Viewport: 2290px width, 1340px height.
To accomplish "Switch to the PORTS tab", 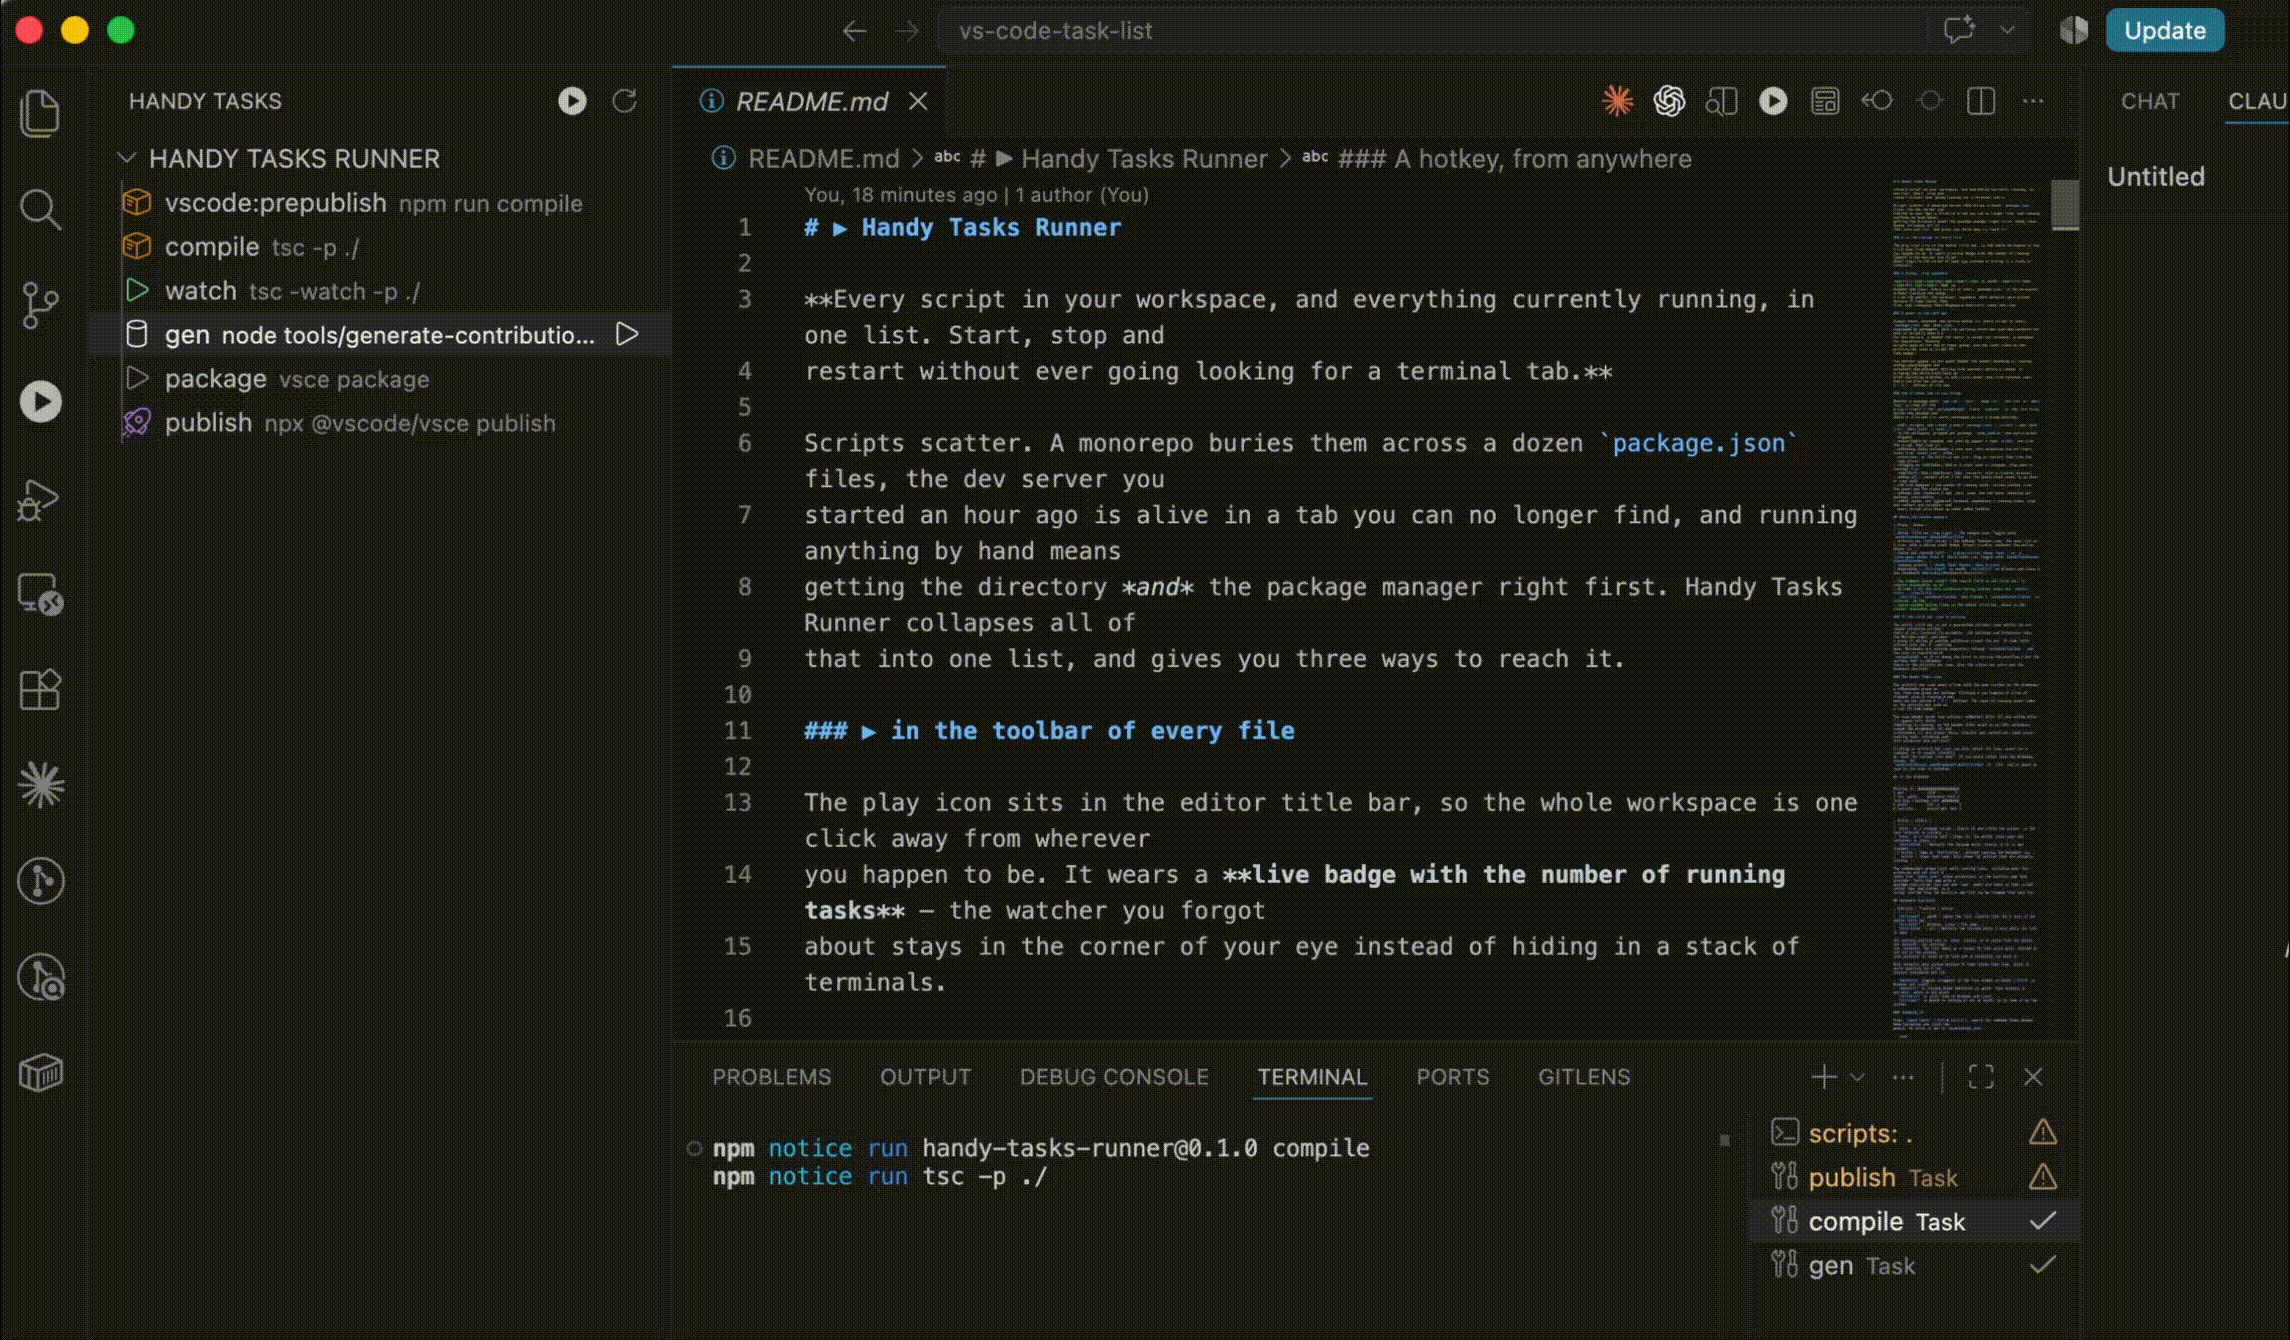I will [x=1452, y=1077].
